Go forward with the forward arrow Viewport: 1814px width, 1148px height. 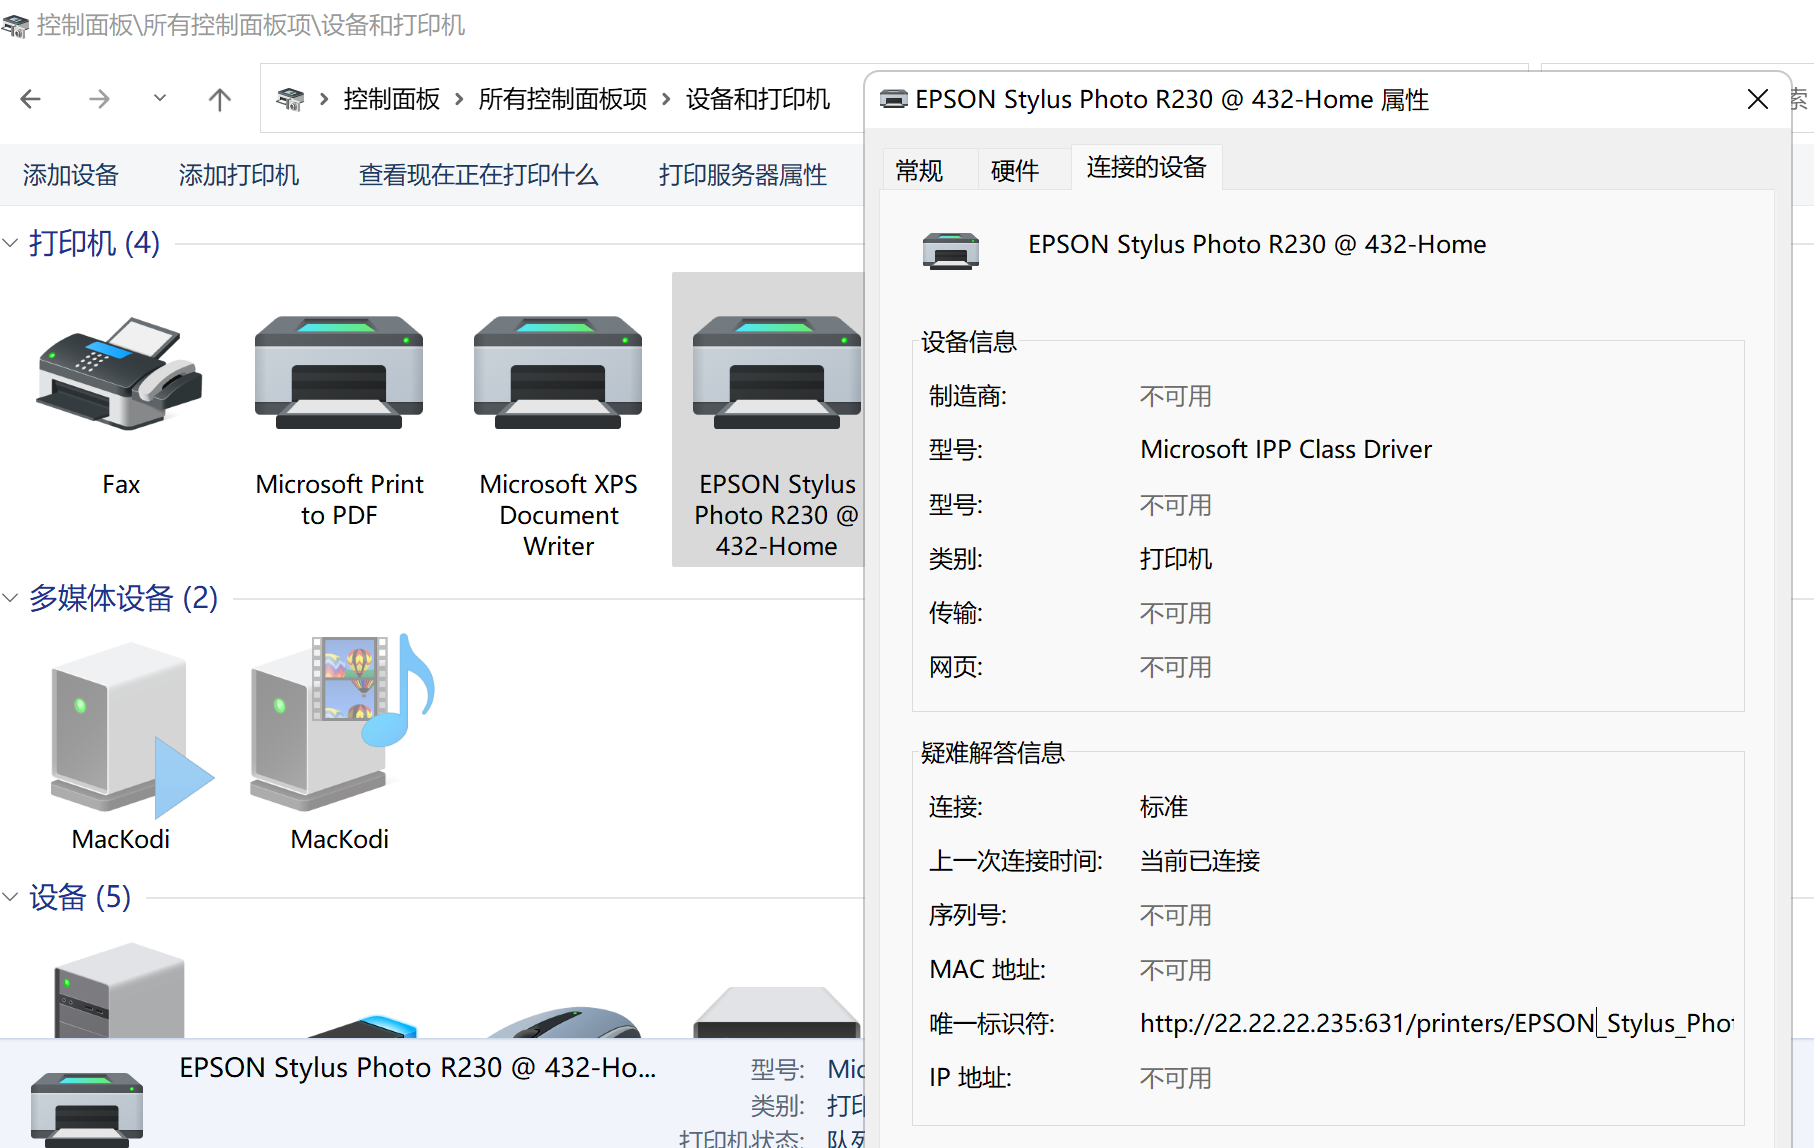(99, 99)
